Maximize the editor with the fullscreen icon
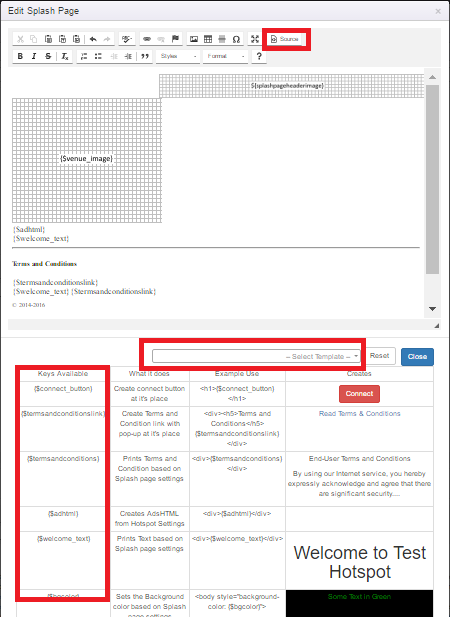Screen dimensions: 450x617 pos(255,39)
